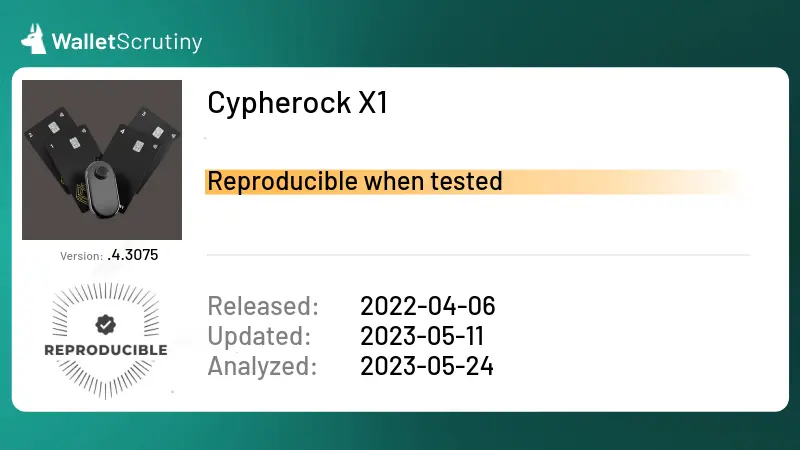Click the sunburst rays at the badge top
800x450 pixels.
[x=104, y=292]
